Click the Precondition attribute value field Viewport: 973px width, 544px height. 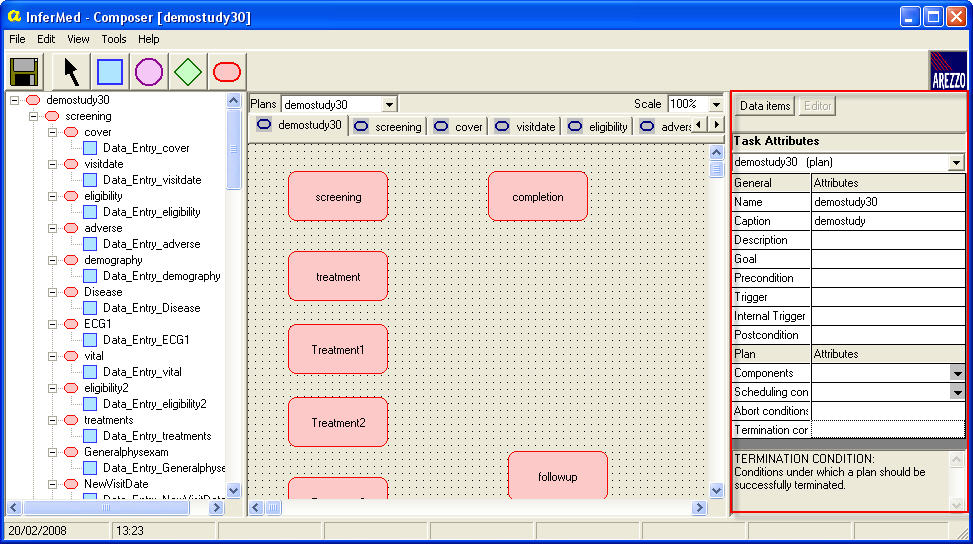pyautogui.click(x=888, y=279)
